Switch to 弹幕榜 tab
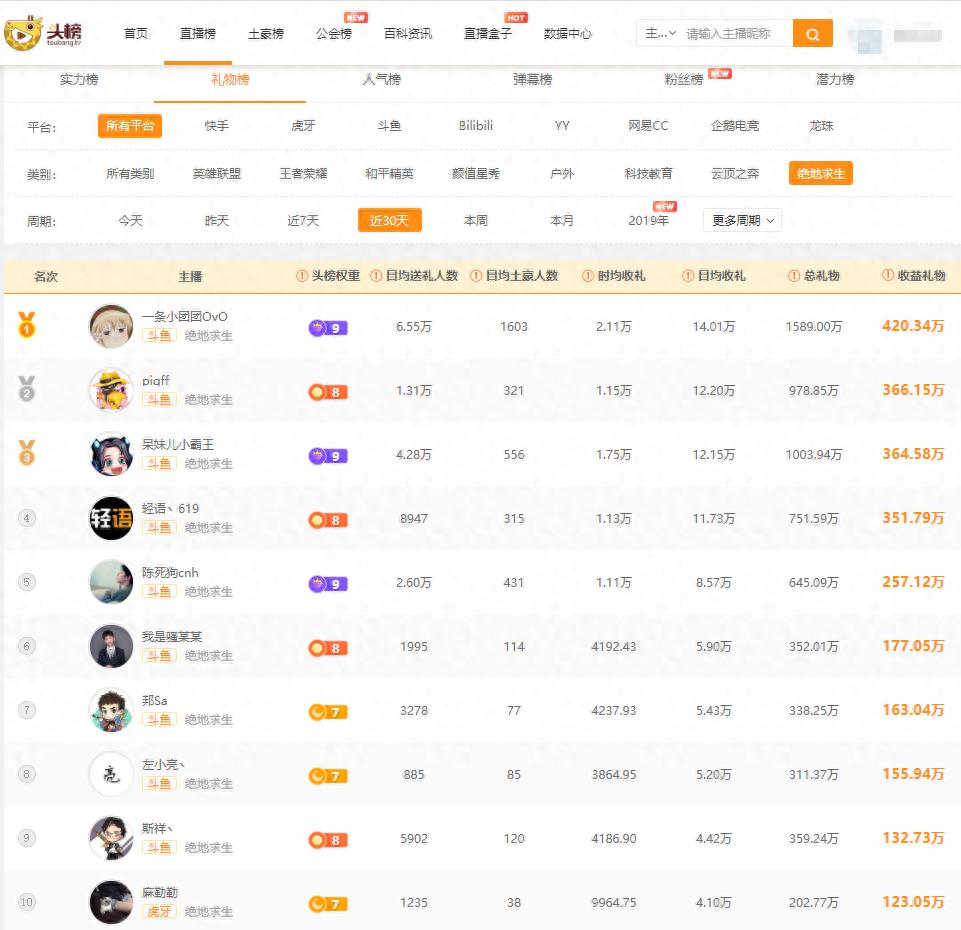The image size is (961, 930). tap(533, 79)
